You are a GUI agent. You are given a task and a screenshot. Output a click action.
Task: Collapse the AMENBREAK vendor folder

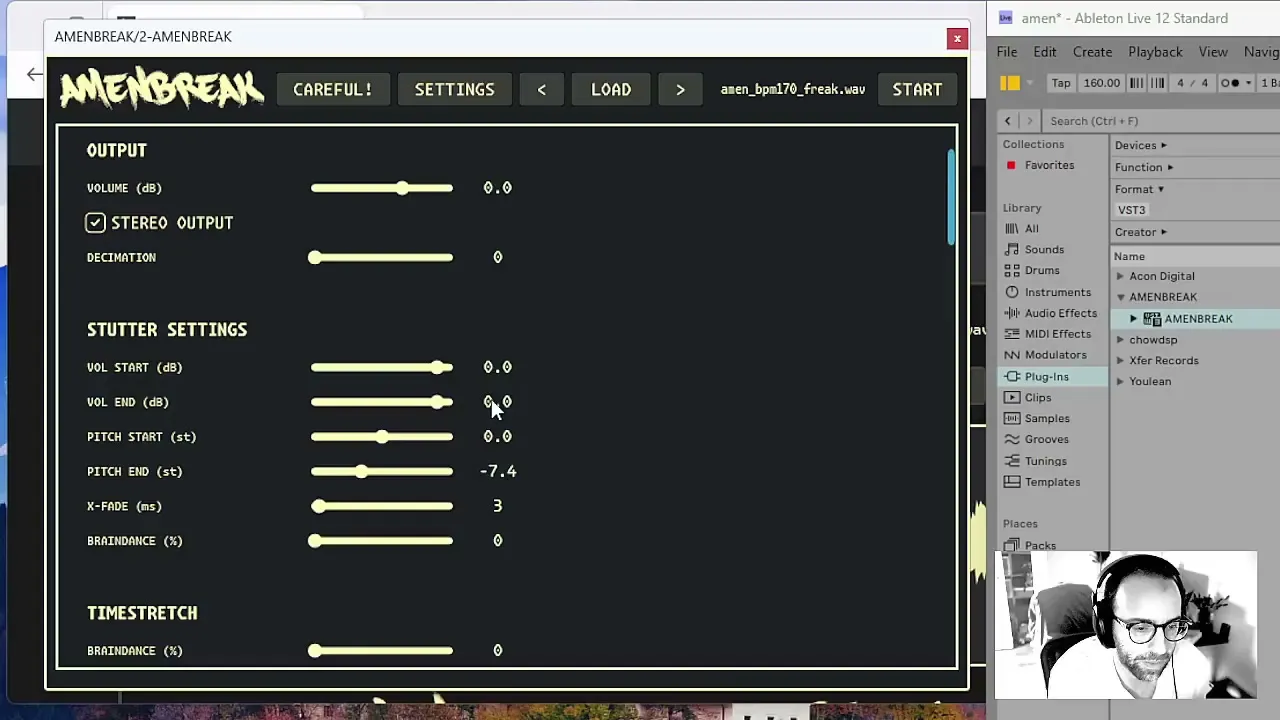pos(1120,298)
